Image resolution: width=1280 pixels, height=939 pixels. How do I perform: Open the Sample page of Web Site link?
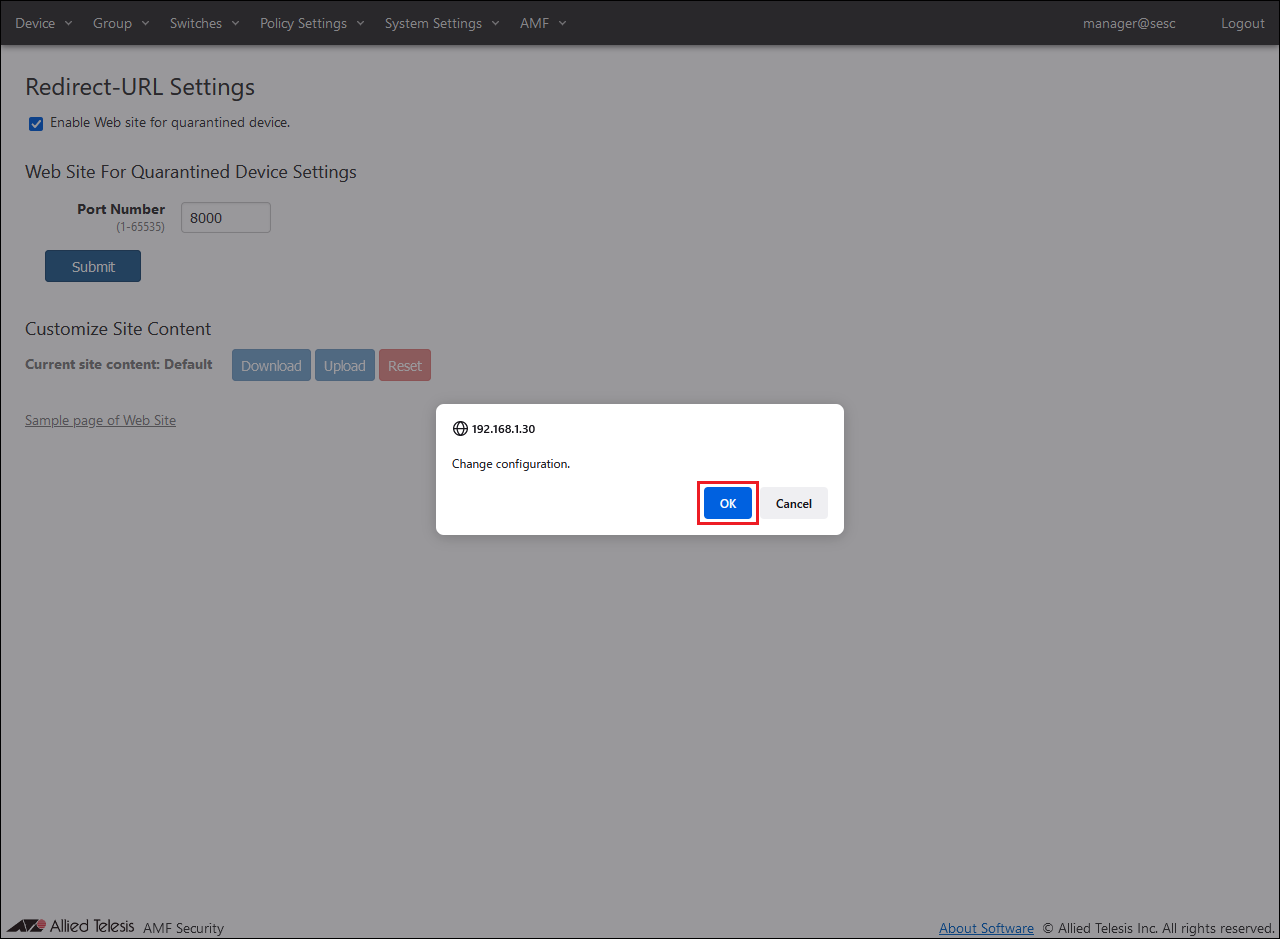(x=100, y=421)
